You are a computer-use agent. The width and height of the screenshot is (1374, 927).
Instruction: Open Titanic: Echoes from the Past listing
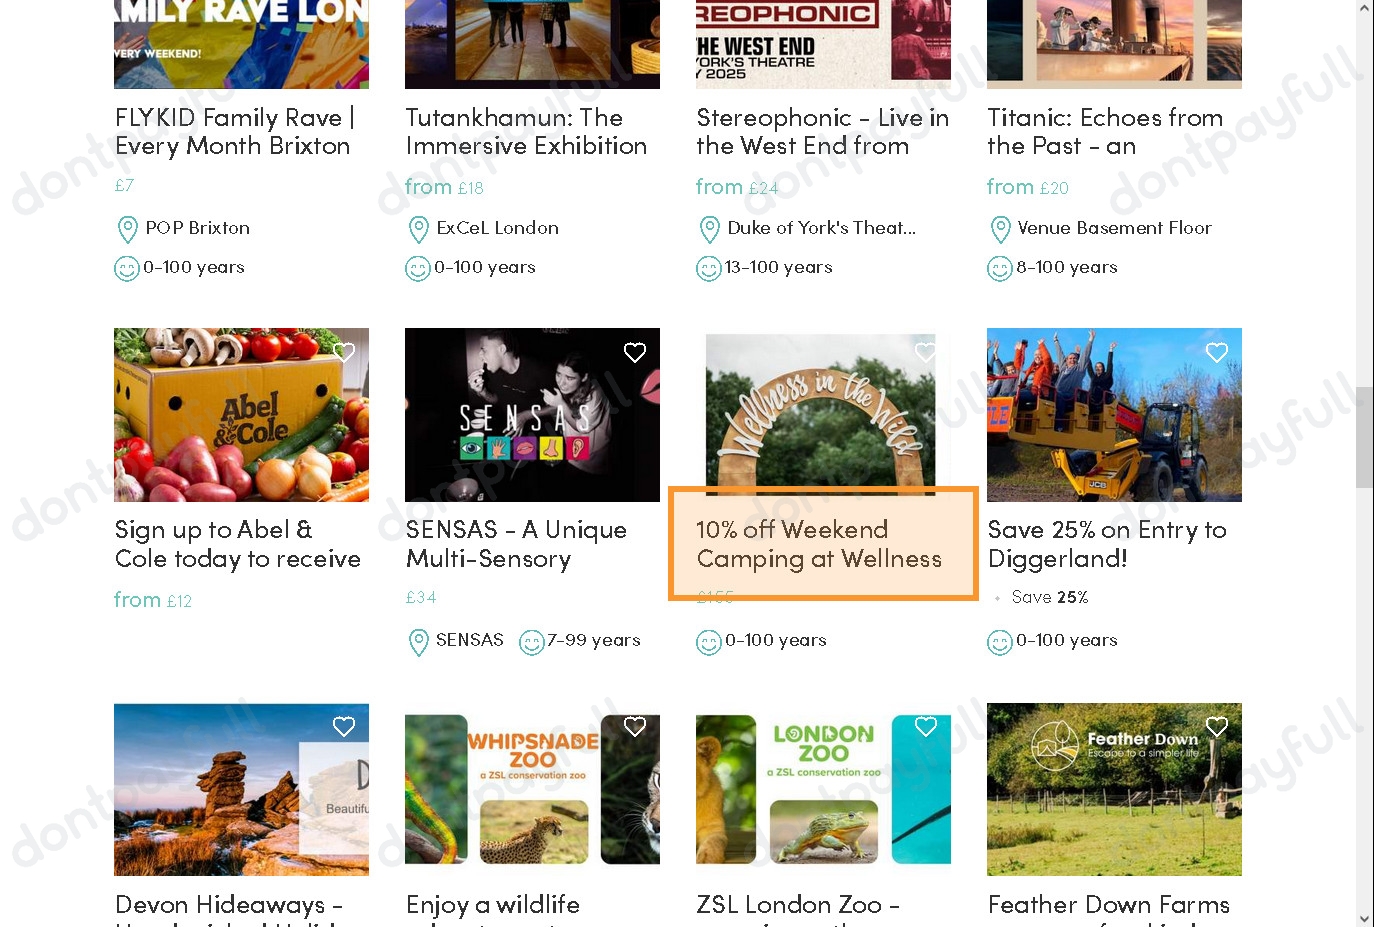pos(1105,132)
